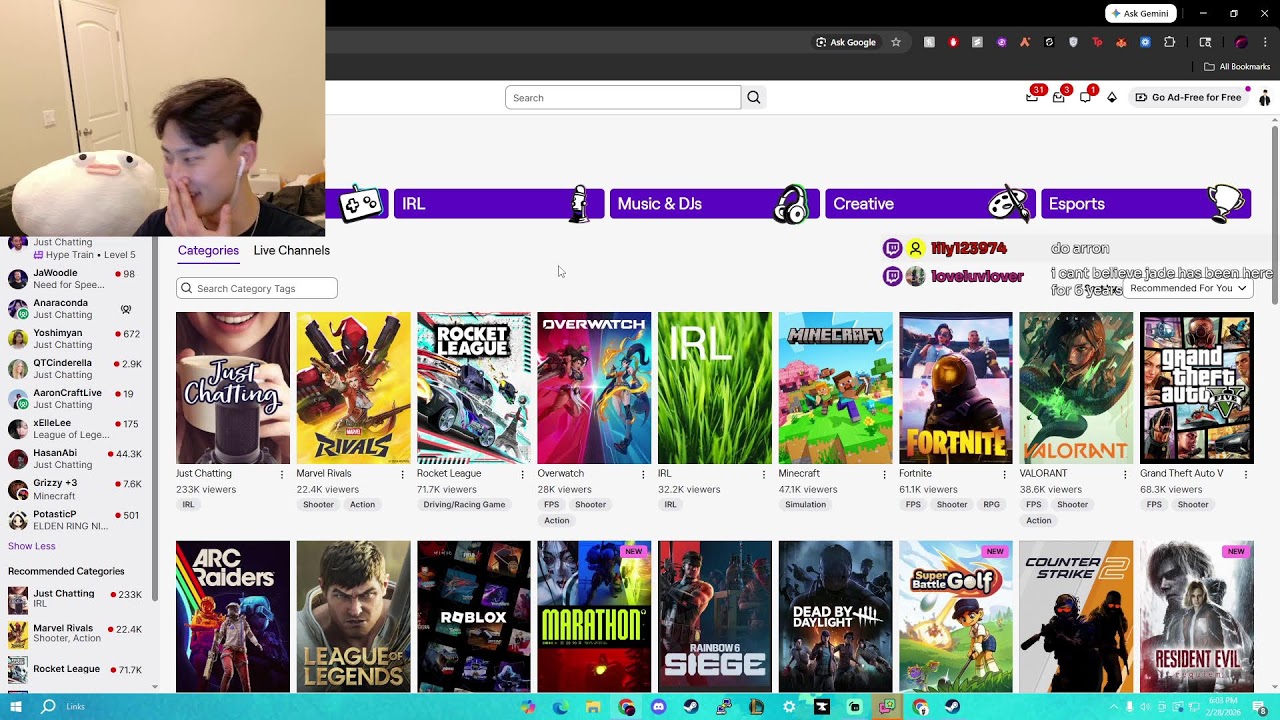This screenshot has width=1280, height=720.
Task: Bookmark this page with the star icon
Action: pyautogui.click(x=896, y=42)
